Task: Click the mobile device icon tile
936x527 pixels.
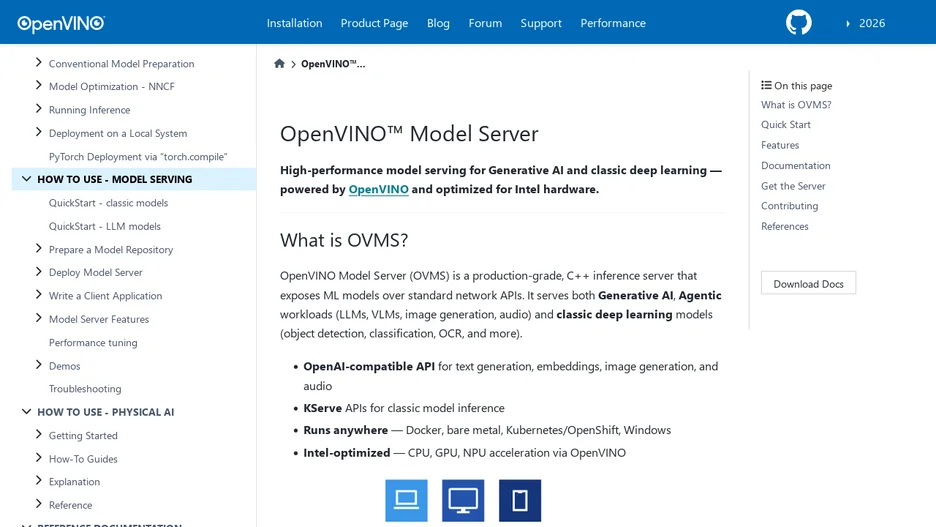Action: point(519,500)
